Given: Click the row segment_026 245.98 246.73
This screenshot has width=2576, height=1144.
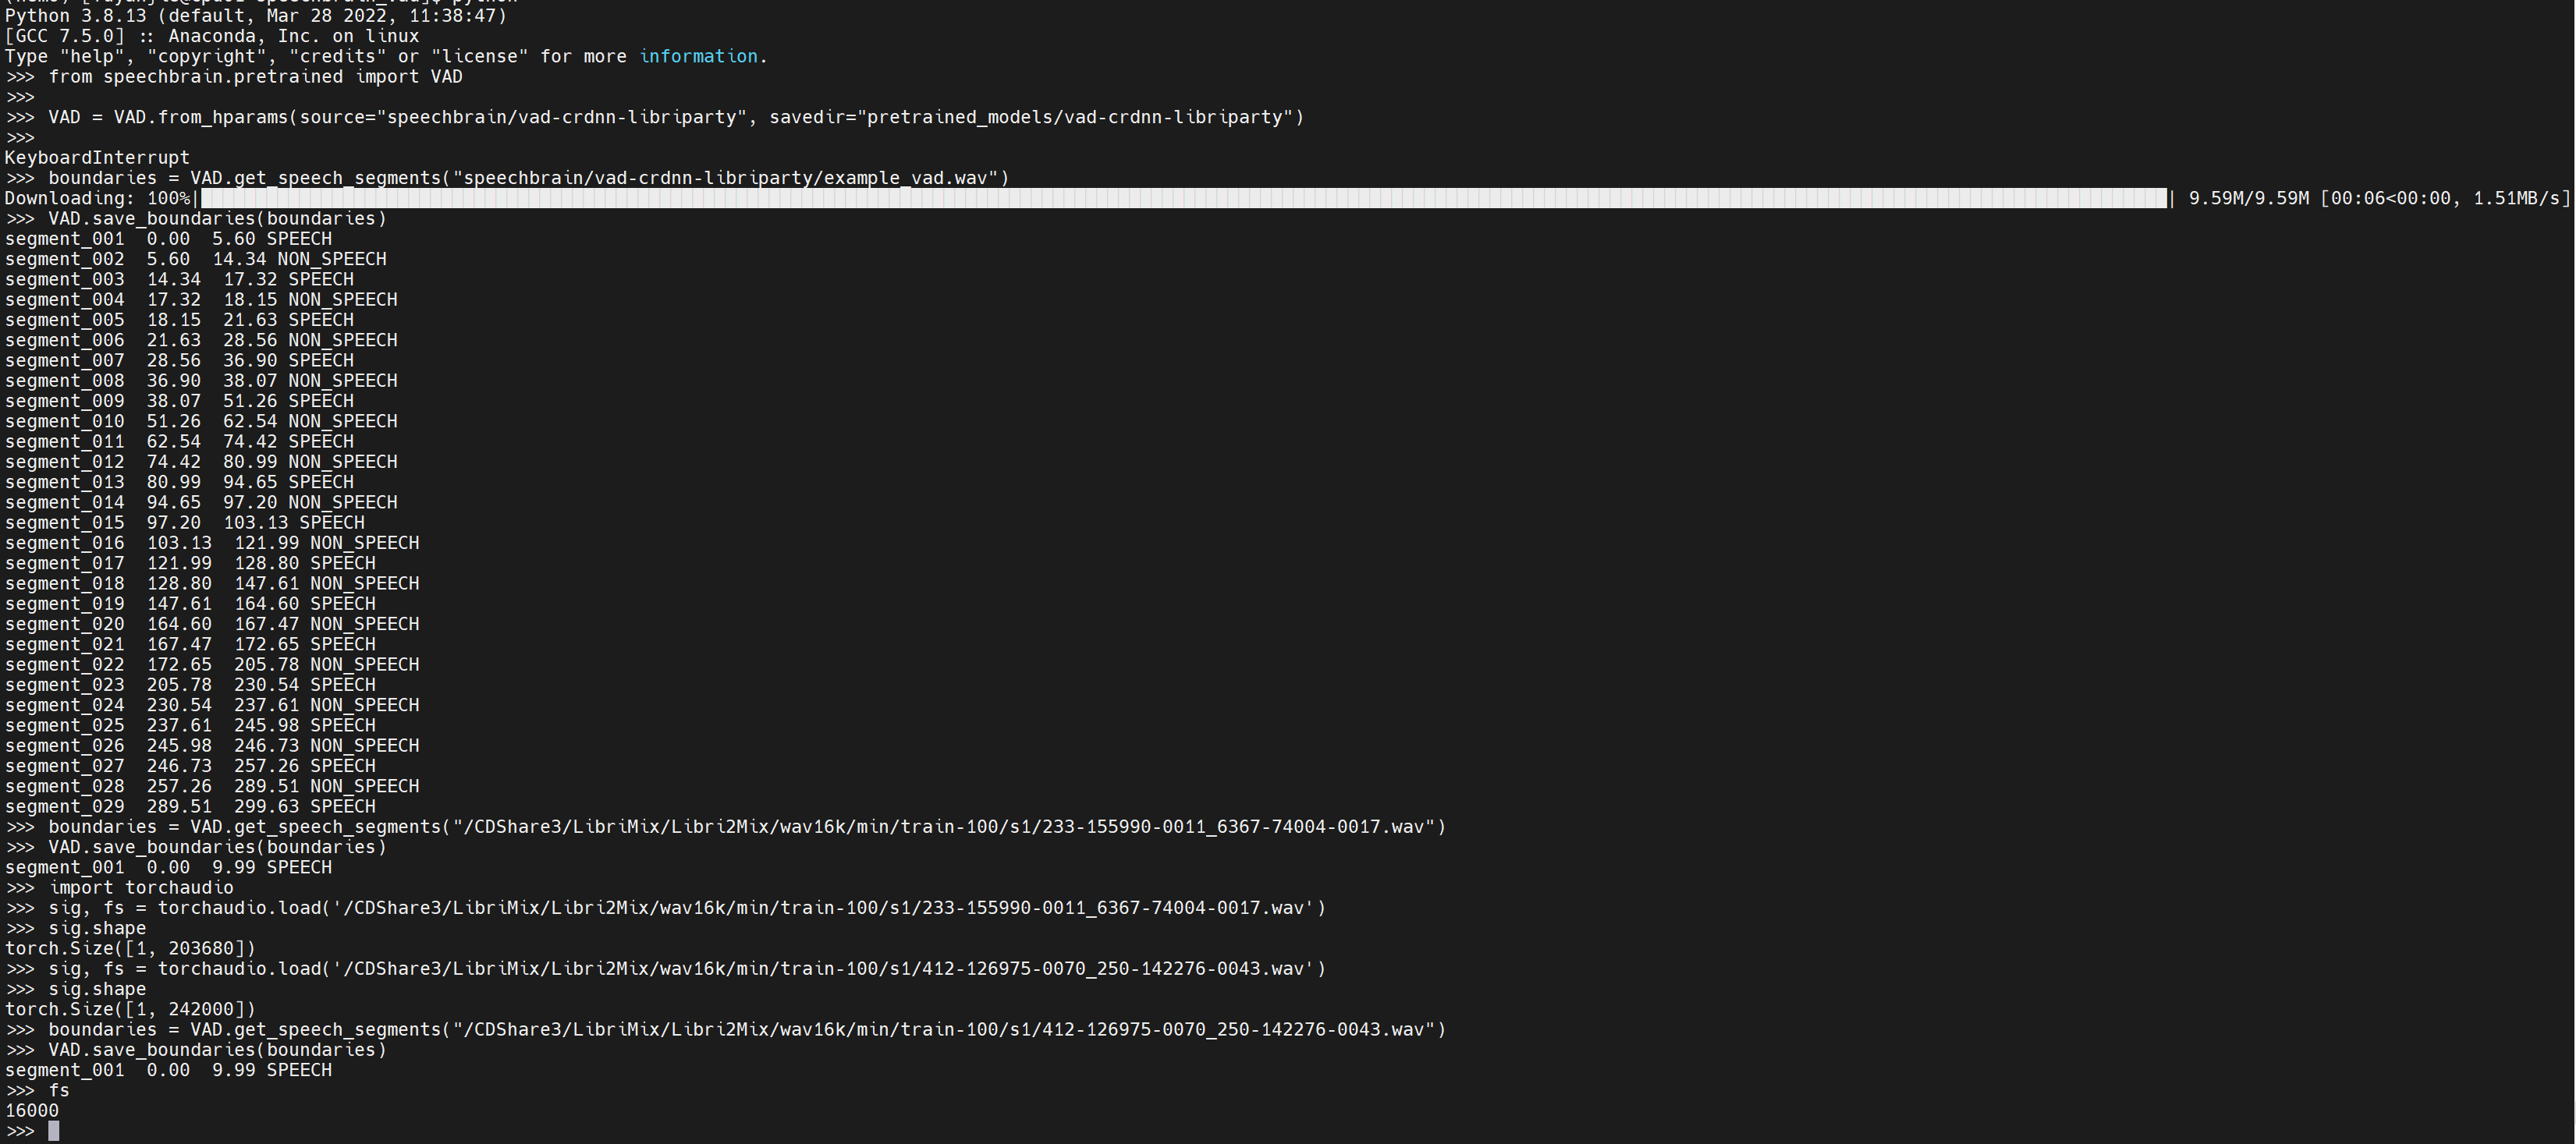Looking at the screenshot, I should (x=212, y=746).
